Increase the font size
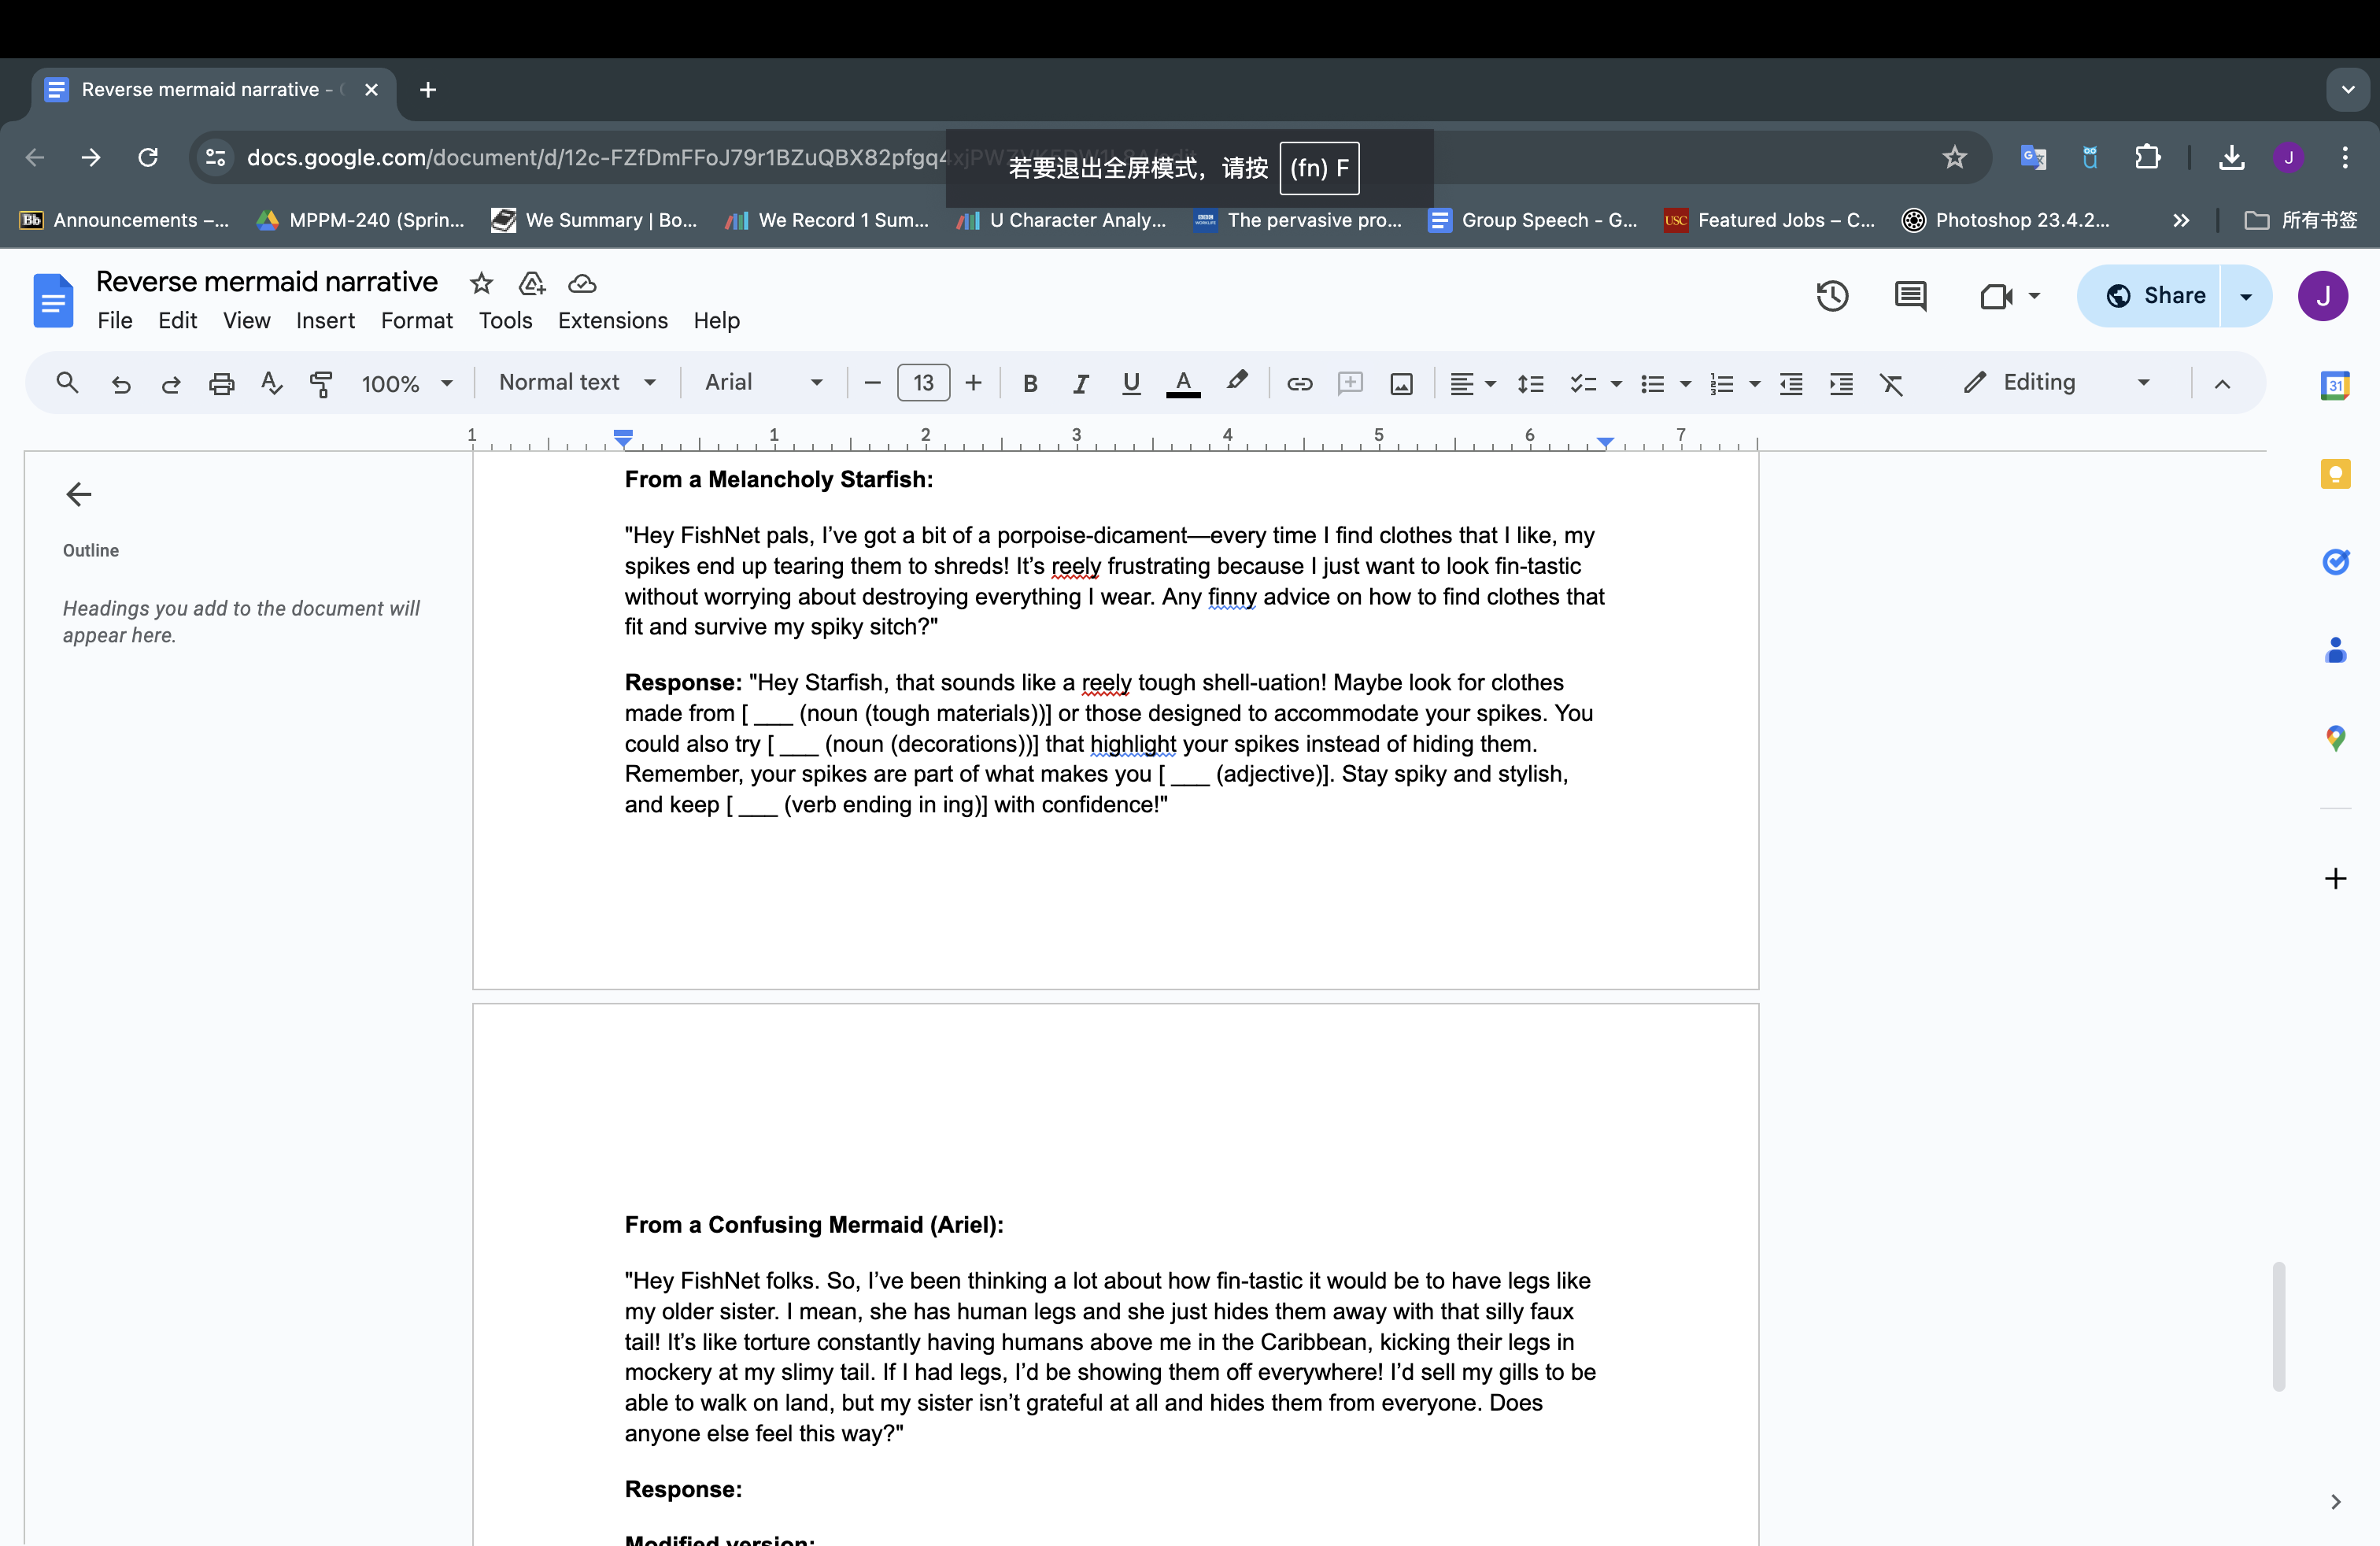Image resolution: width=2380 pixels, height=1546 pixels. point(973,383)
